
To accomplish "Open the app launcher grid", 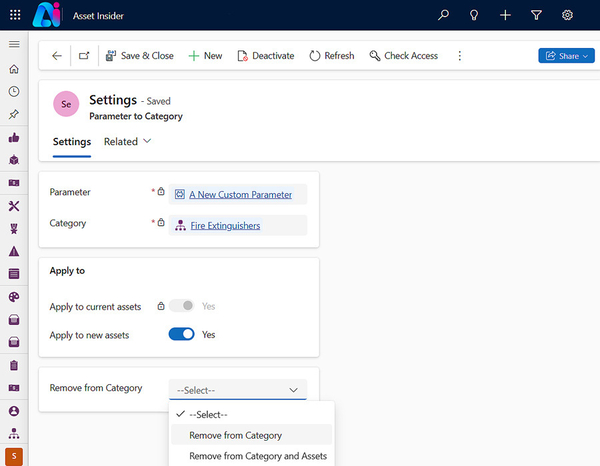I will (x=15, y=15).
